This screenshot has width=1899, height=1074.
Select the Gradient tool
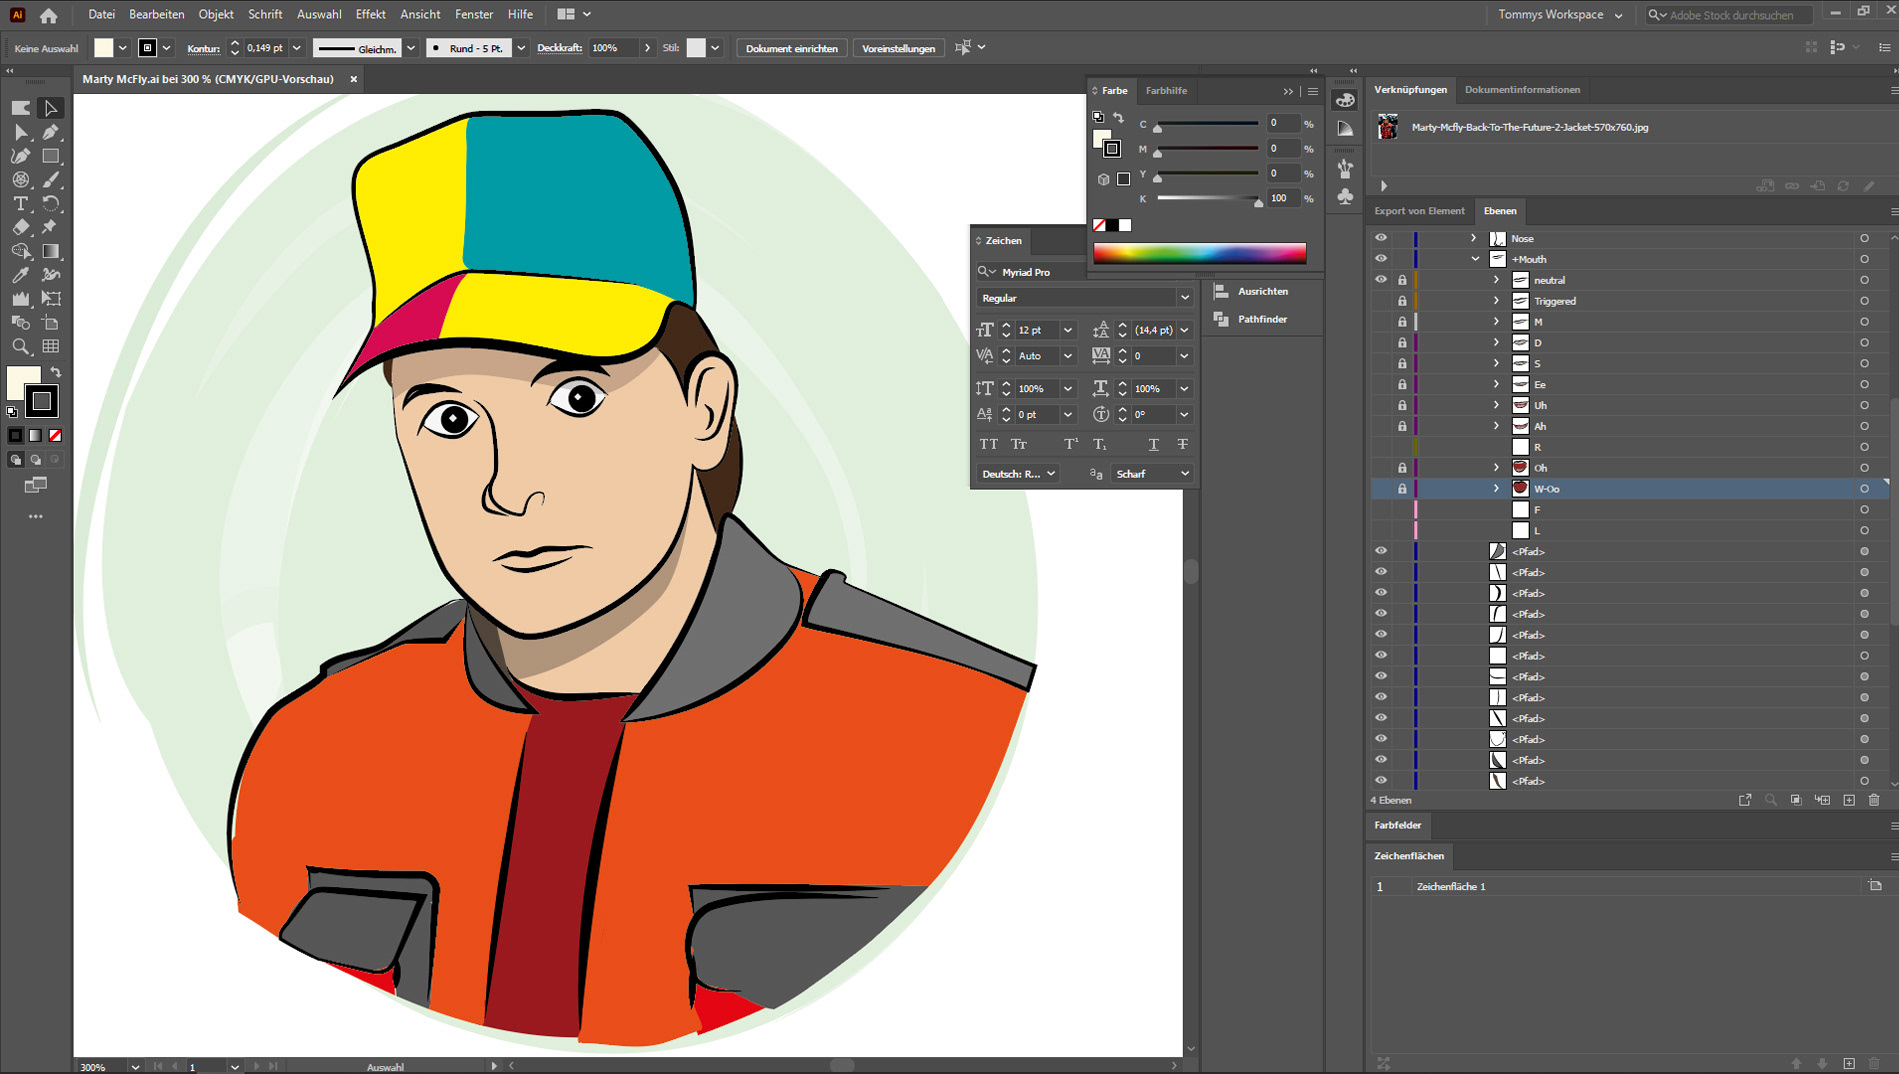tap(51, 251)
